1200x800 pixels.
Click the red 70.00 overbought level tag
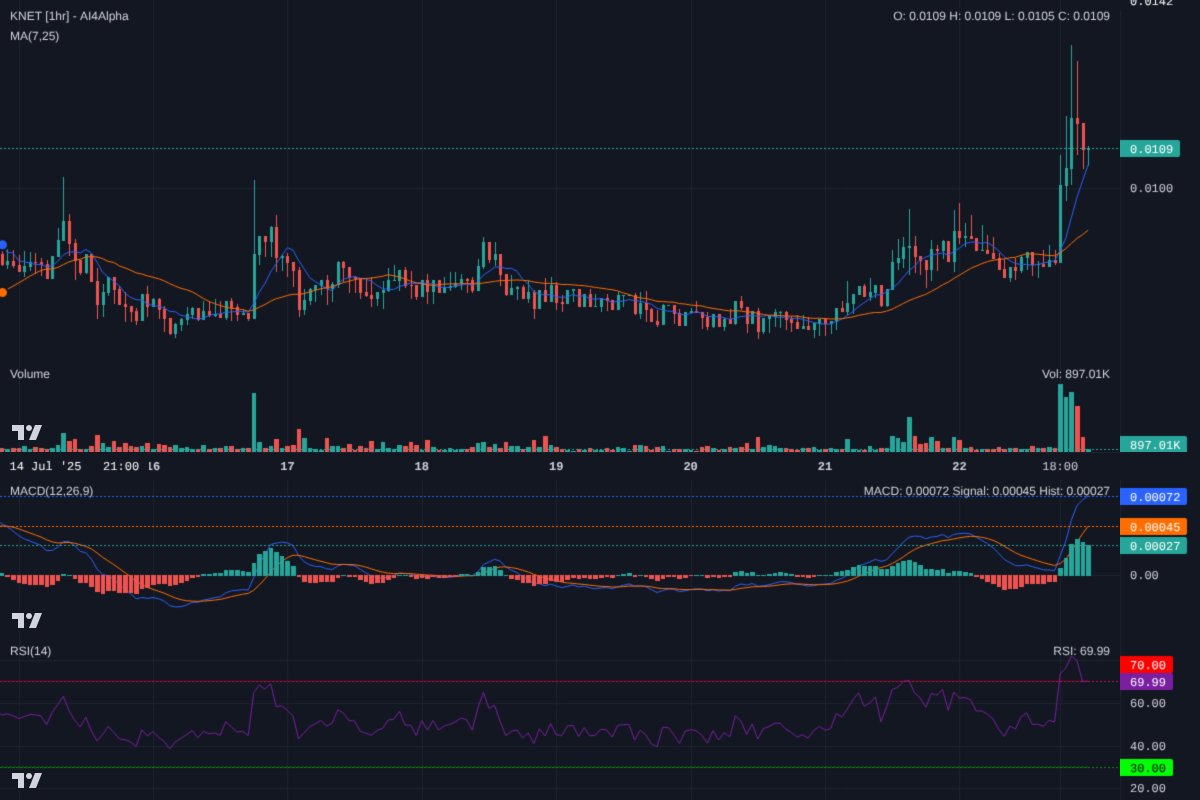click(1147, 665)
